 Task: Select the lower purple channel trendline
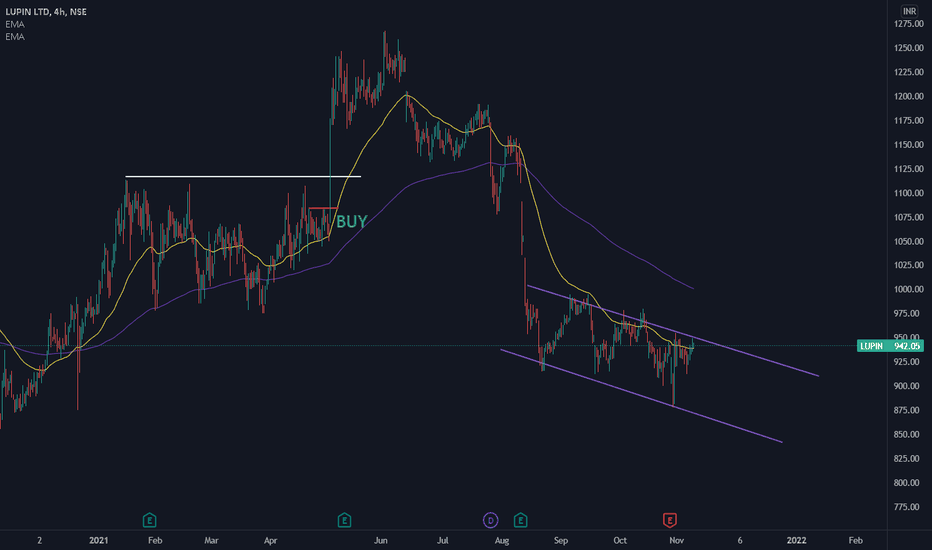coord(641,396)
